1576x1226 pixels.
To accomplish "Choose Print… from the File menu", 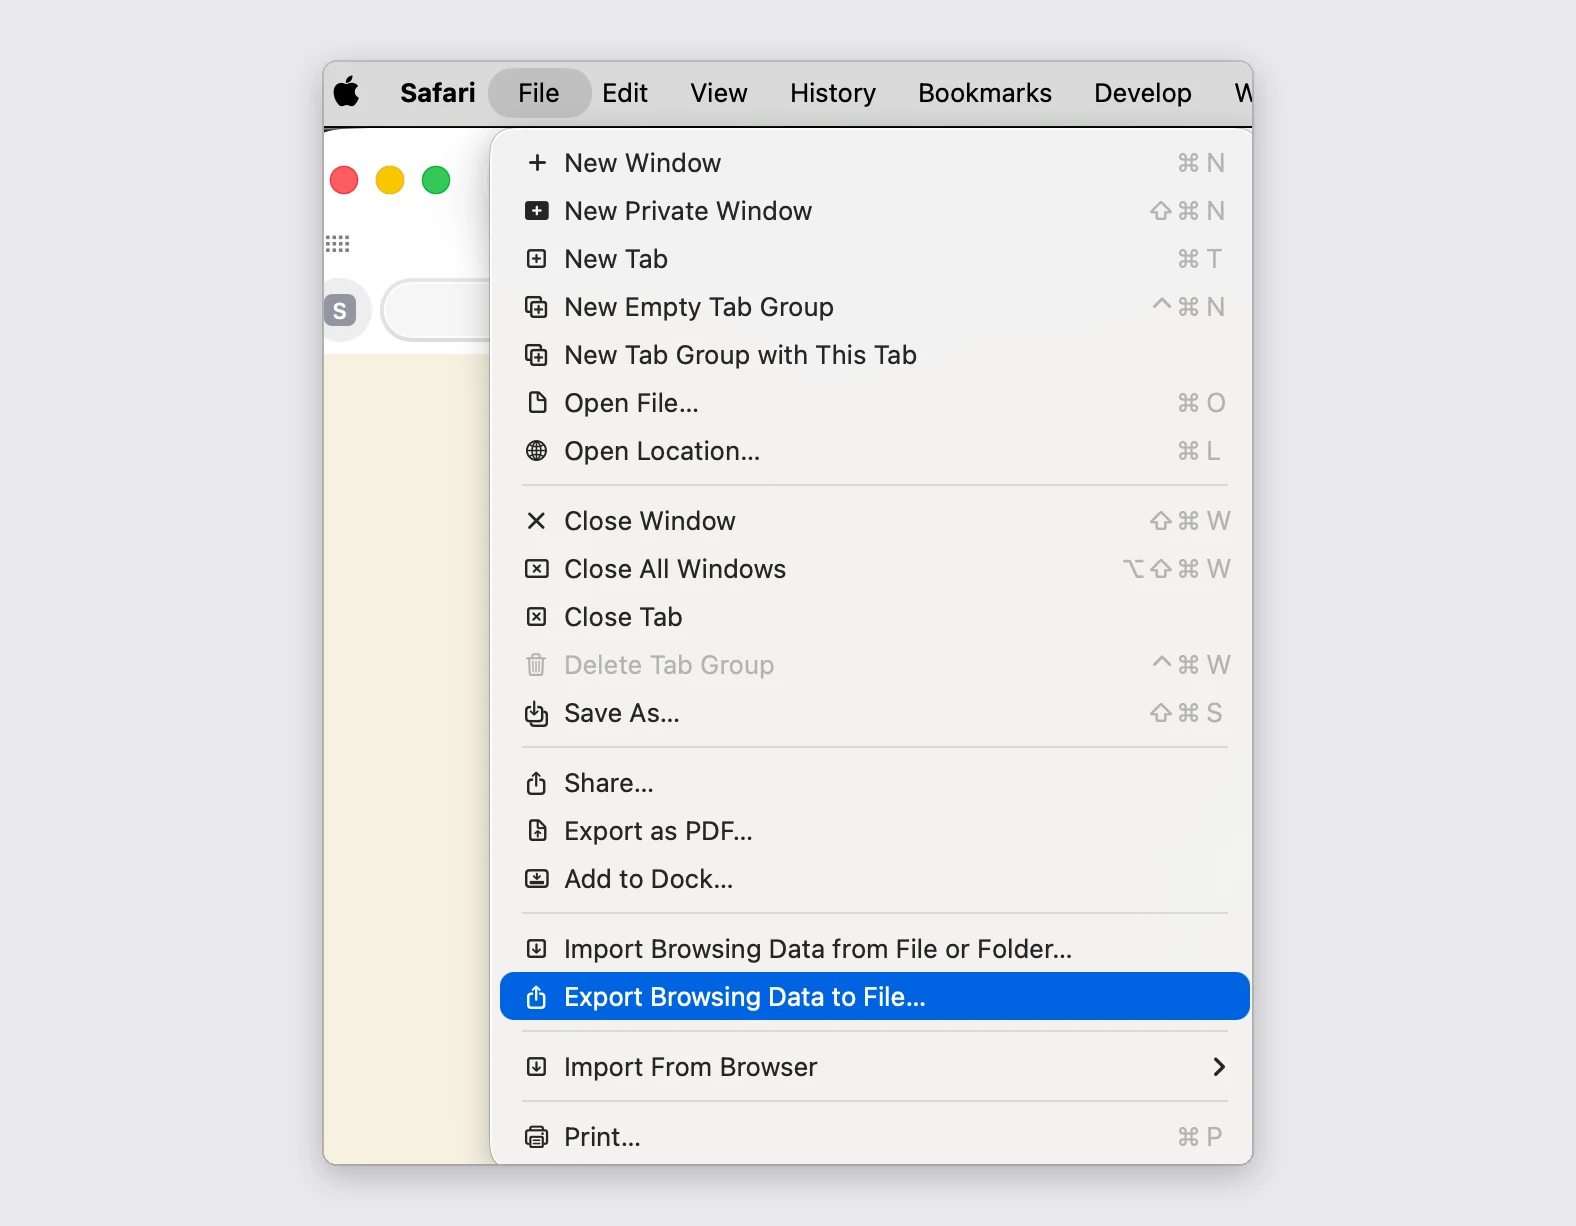I will pyautogui.click(x=875, y=1137).
